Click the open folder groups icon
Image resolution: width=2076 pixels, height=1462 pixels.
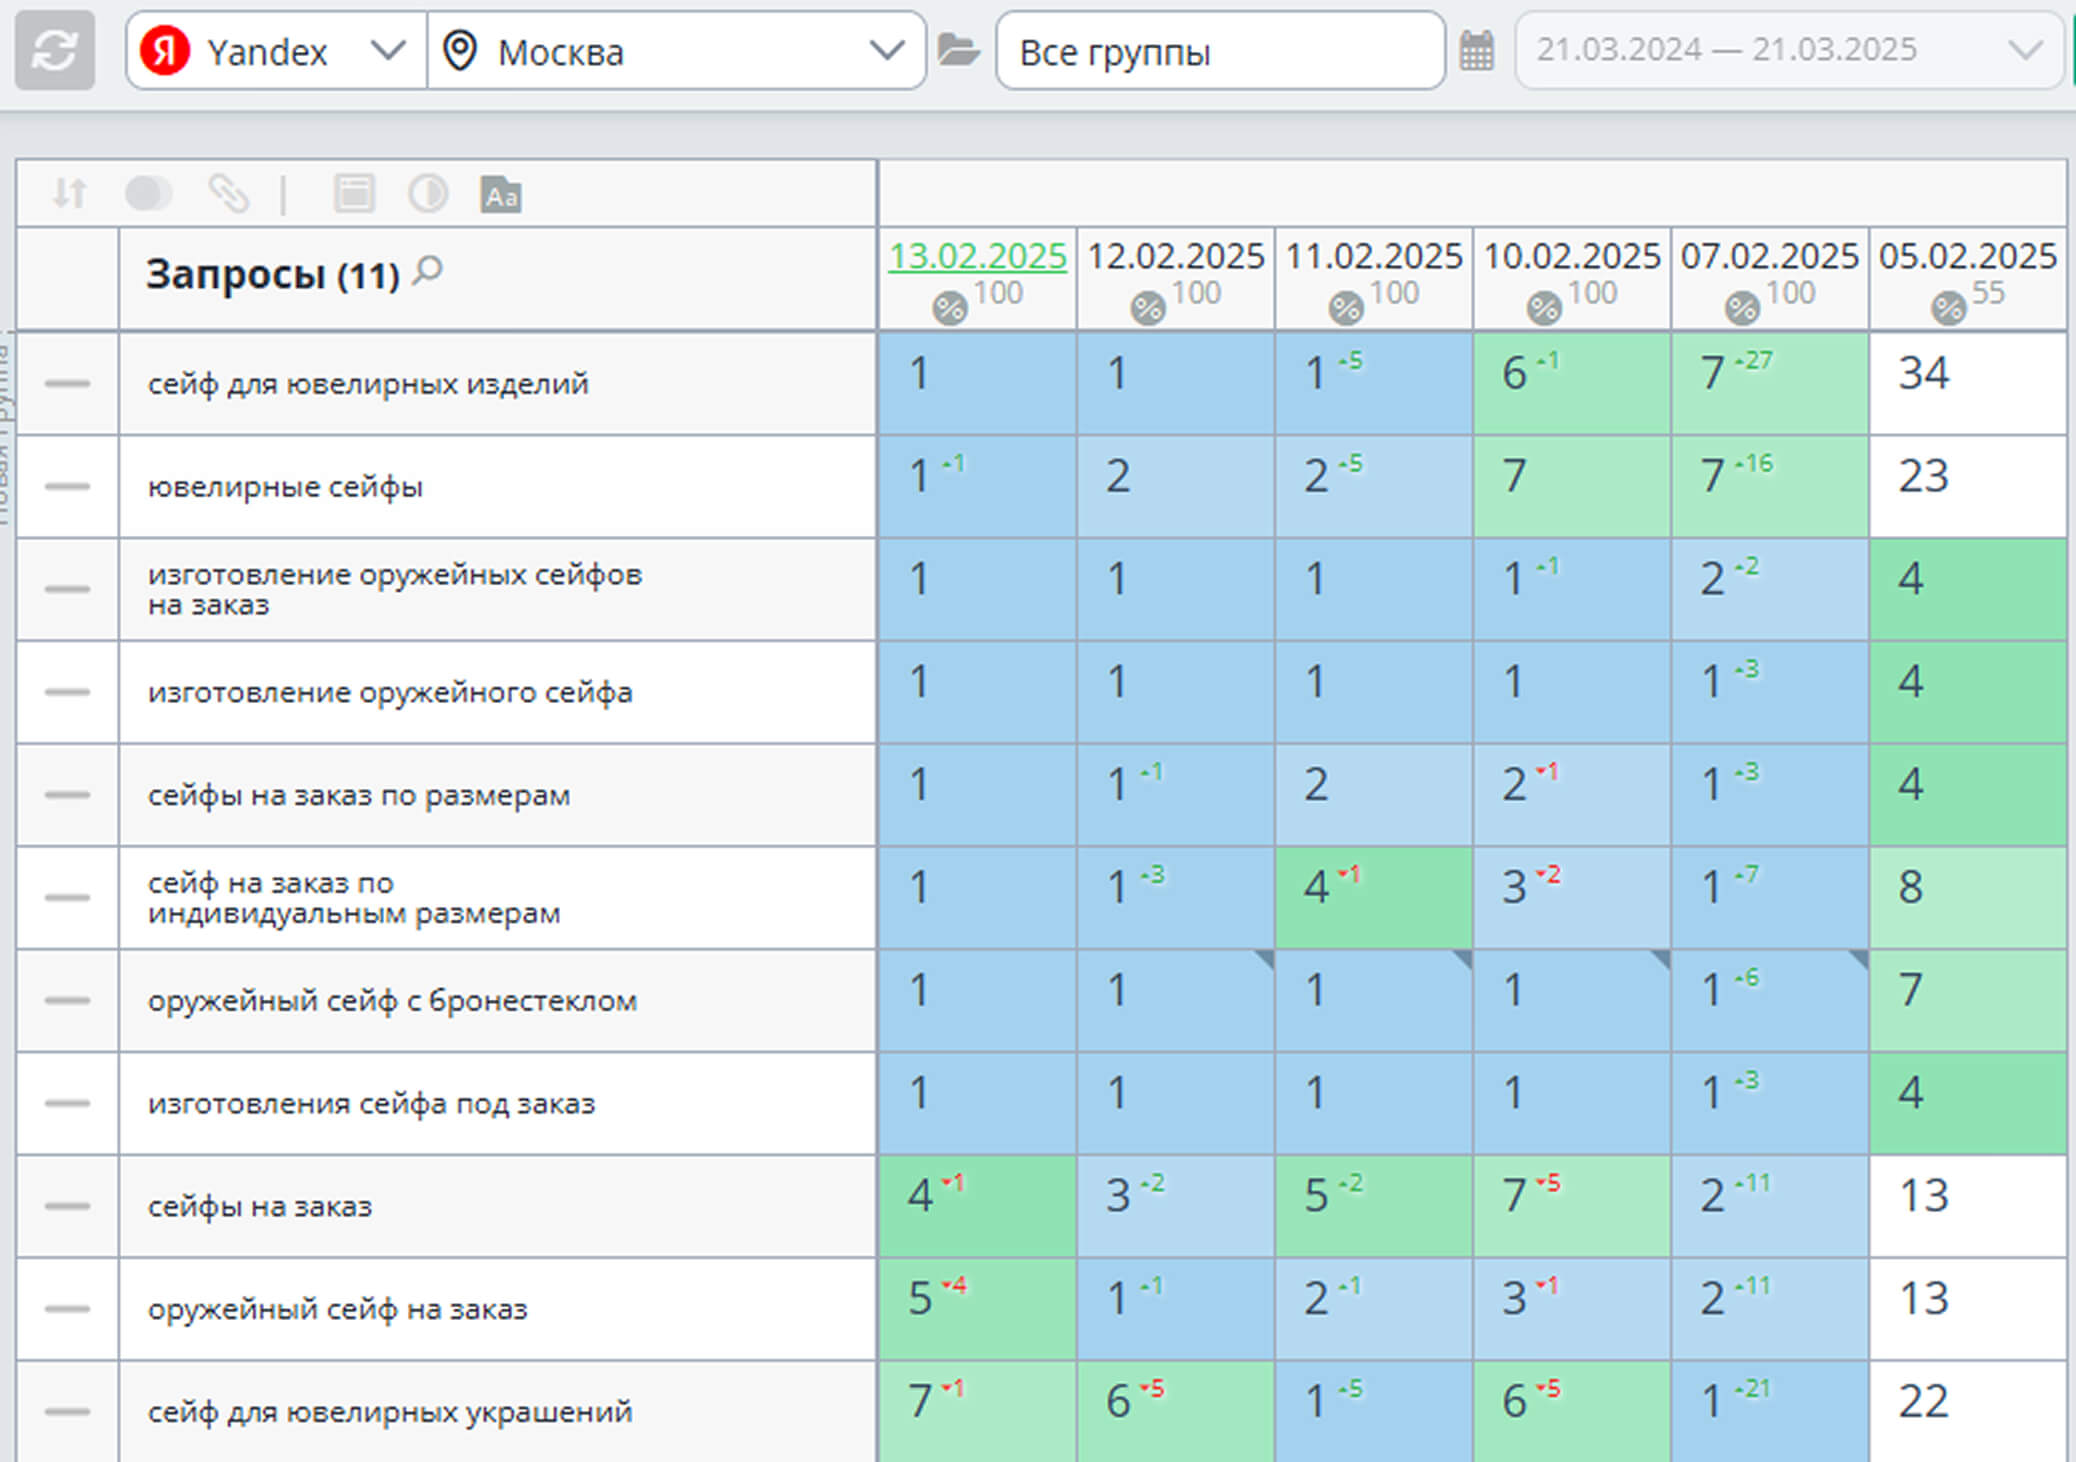click(958, 49)
